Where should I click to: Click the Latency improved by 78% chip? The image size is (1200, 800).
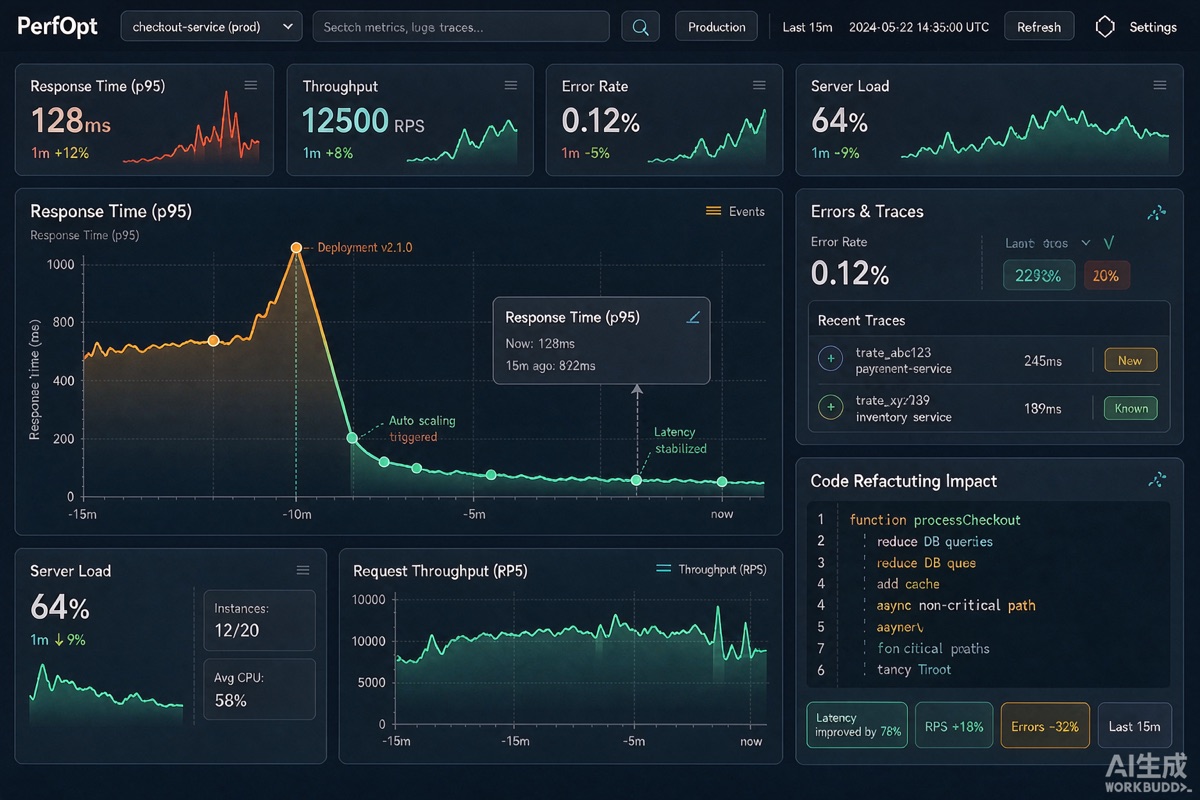(858, 725)
